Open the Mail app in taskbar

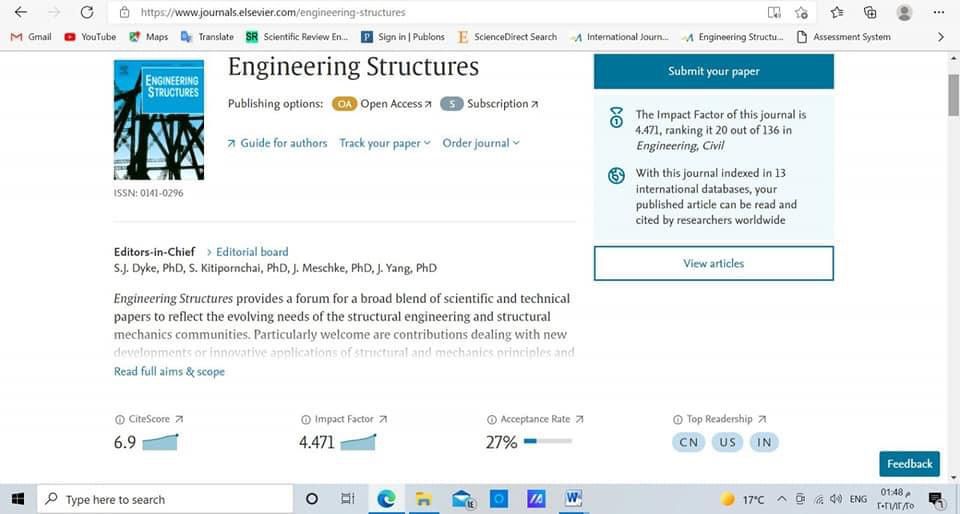pos(463,499)
